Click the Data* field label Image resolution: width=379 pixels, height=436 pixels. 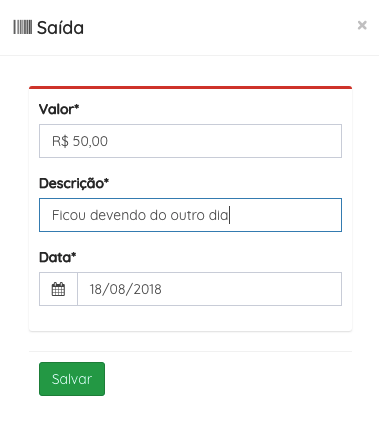click(x=58, y=257)
